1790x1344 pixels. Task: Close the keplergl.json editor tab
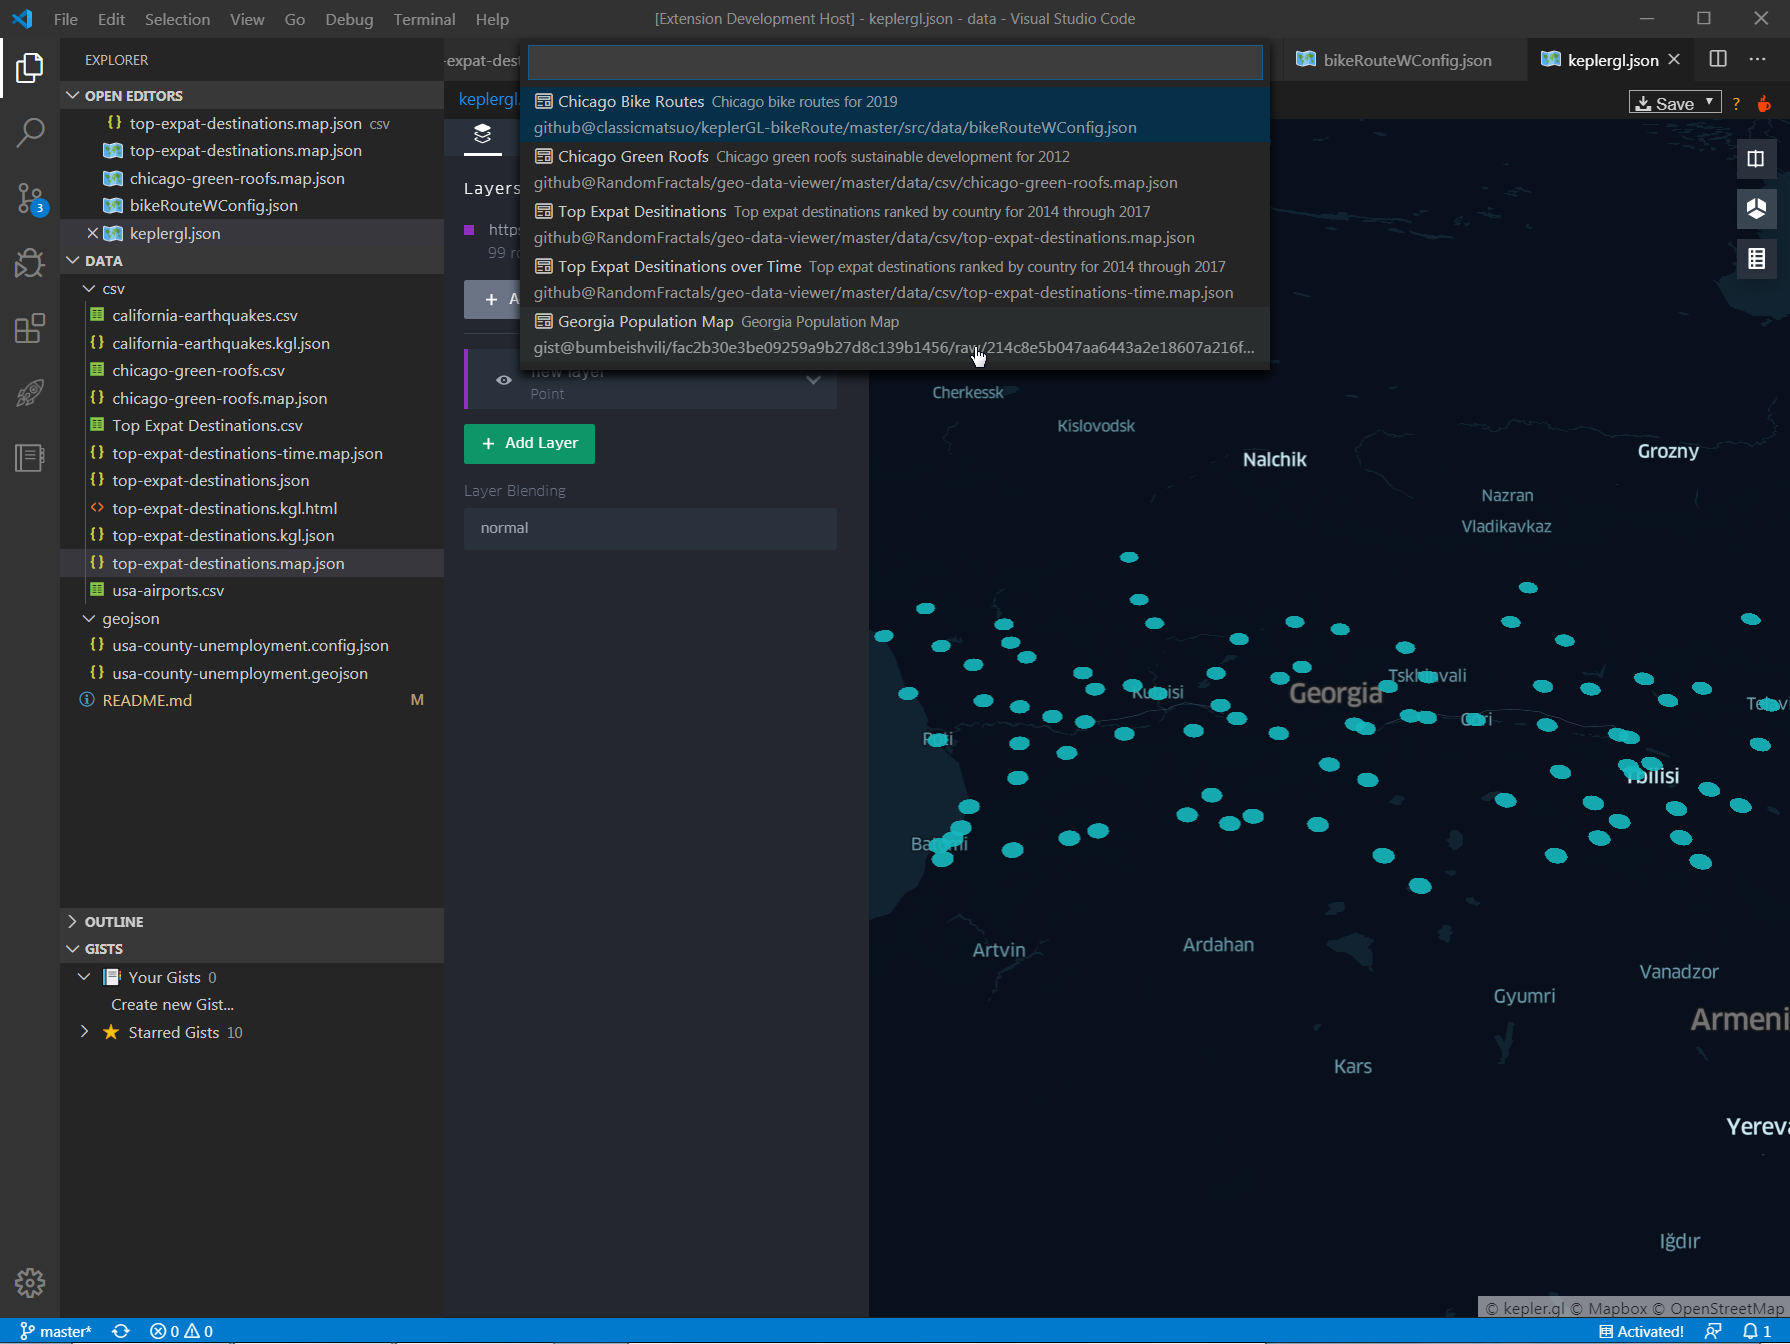(1674, 59)
